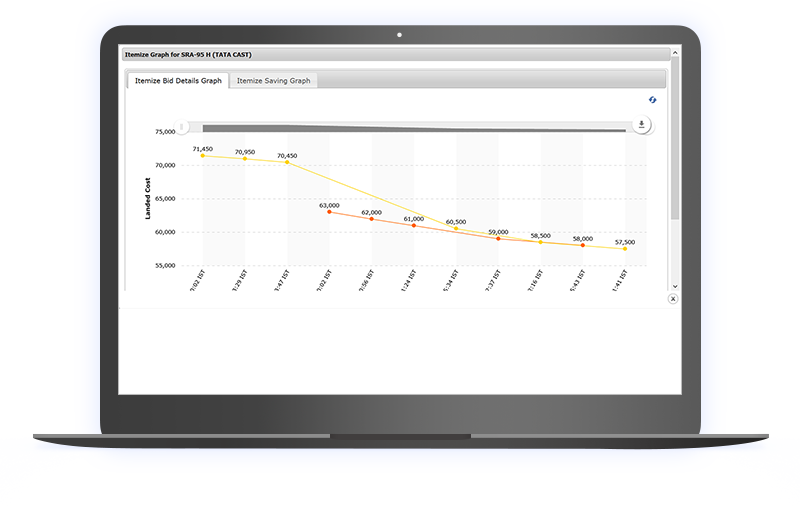Click the 70,000 y-axis label

click(165, 165)
